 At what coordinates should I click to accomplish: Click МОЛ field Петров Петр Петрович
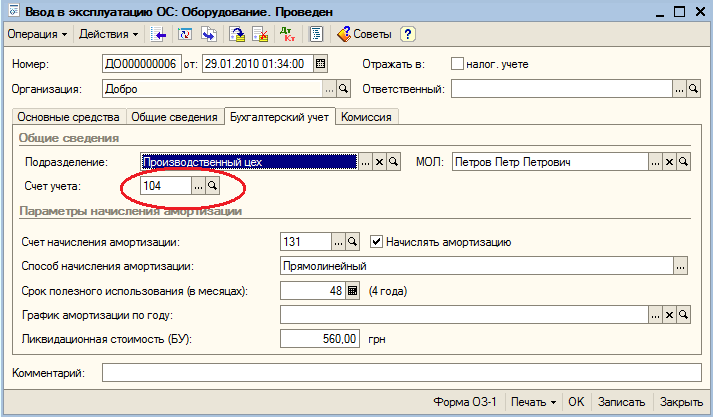point(550,162)
